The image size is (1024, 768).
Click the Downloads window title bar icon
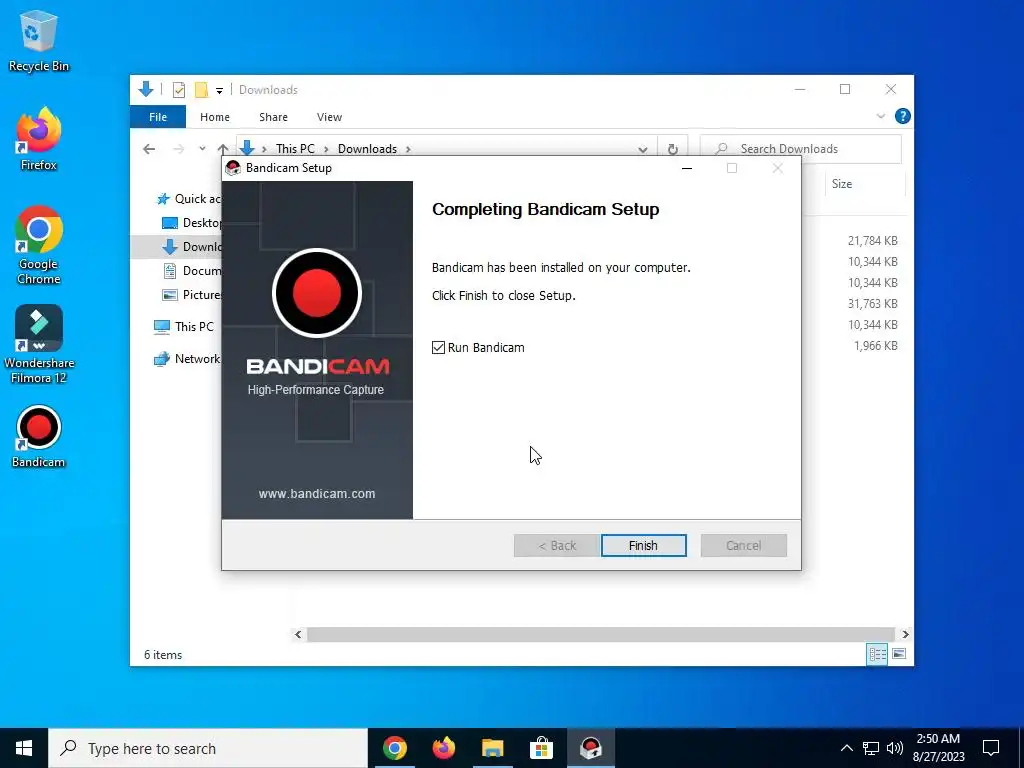pyautogui.click(x=146, y=89)
